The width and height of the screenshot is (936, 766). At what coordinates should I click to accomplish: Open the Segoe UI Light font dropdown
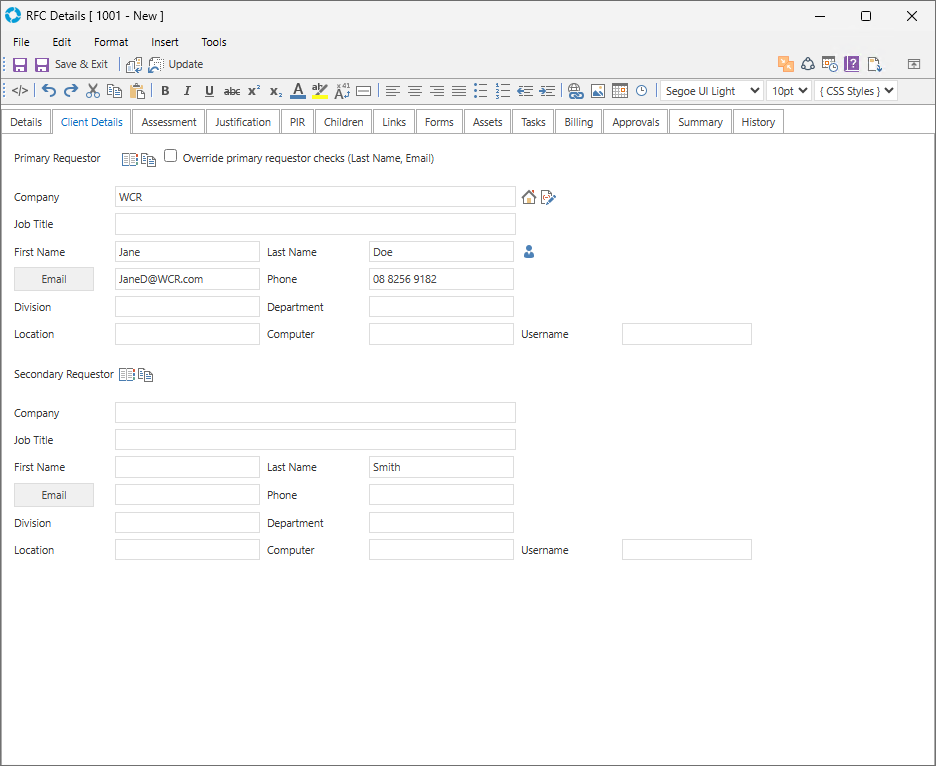pos(711,91)
